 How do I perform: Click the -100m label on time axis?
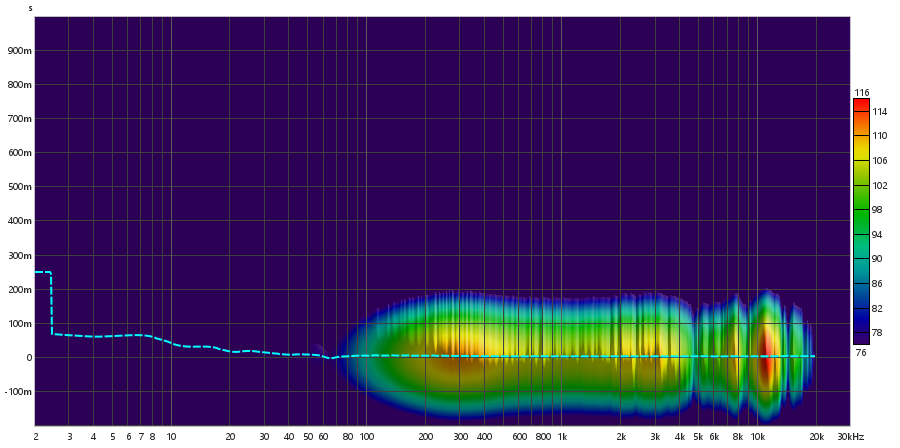pos(19,391)
